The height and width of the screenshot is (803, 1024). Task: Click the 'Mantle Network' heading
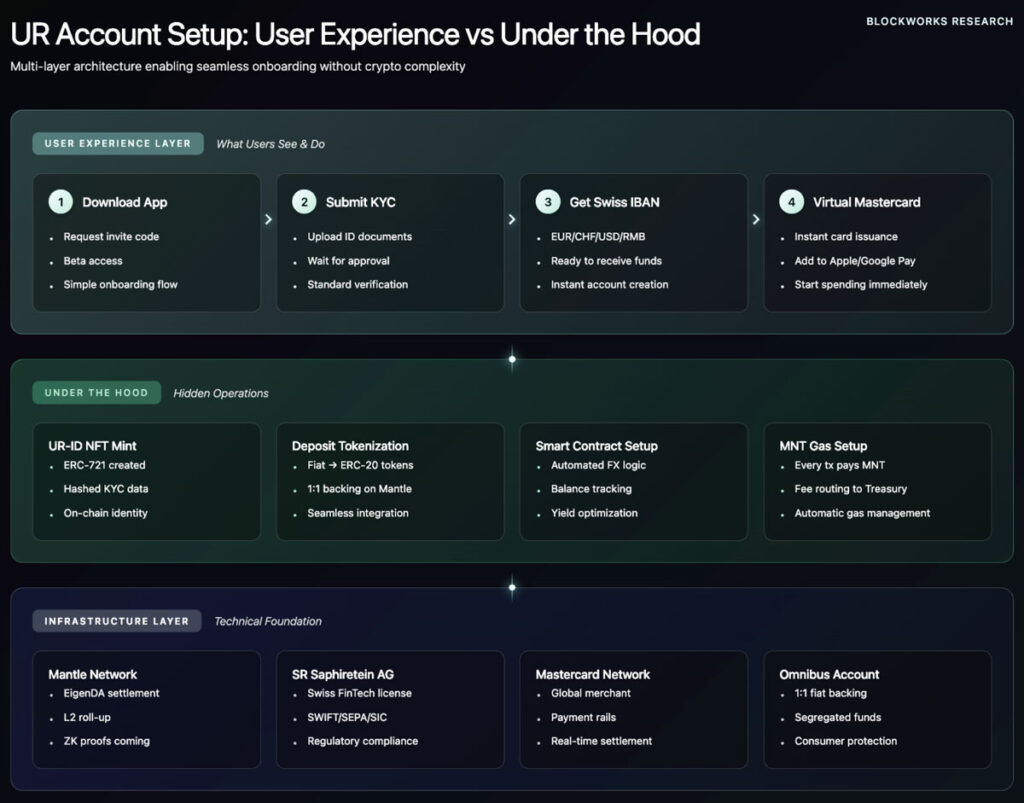(x=93, y=674)
